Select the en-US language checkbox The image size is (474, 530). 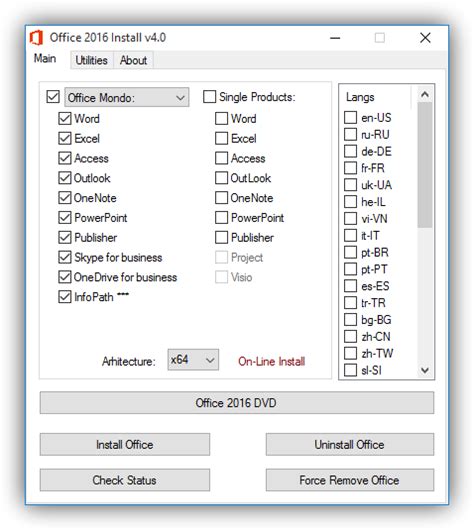[351, 117]
